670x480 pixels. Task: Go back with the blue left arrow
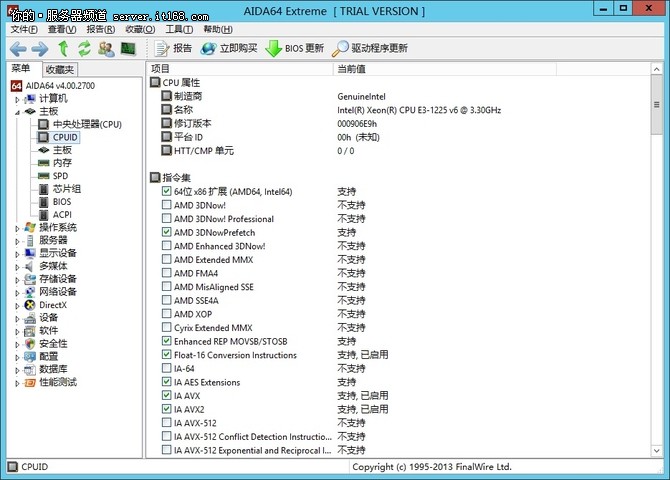tap(18, 49)
